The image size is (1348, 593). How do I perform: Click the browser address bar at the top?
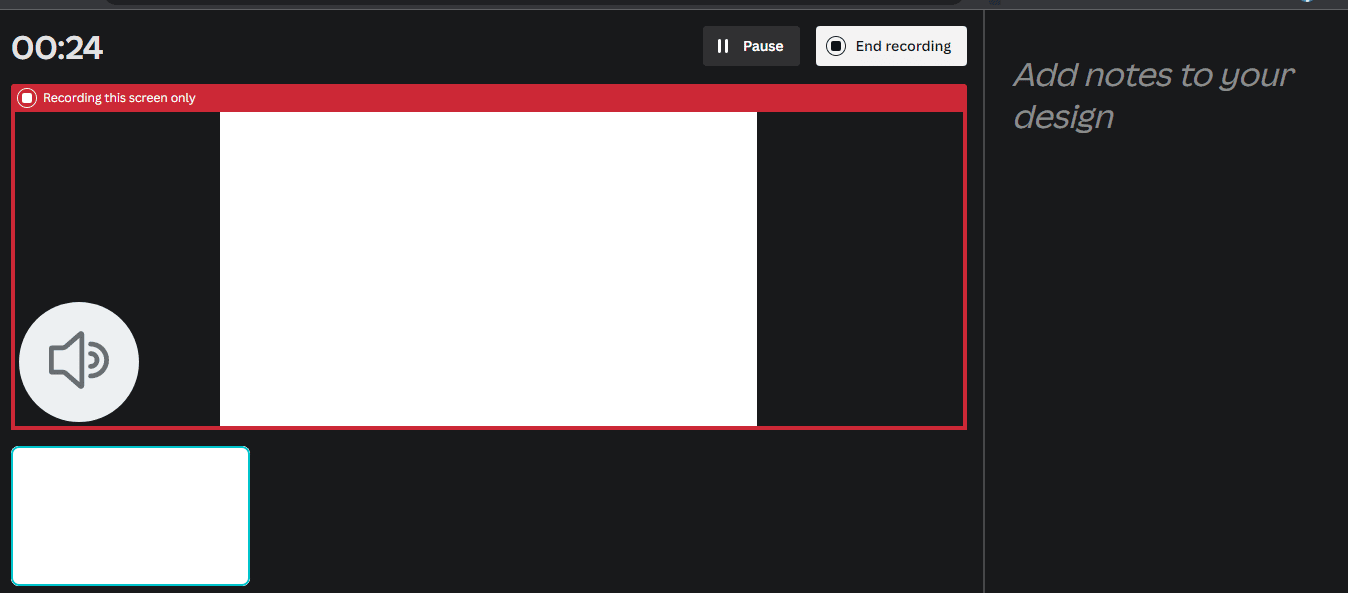pos(530,2)
